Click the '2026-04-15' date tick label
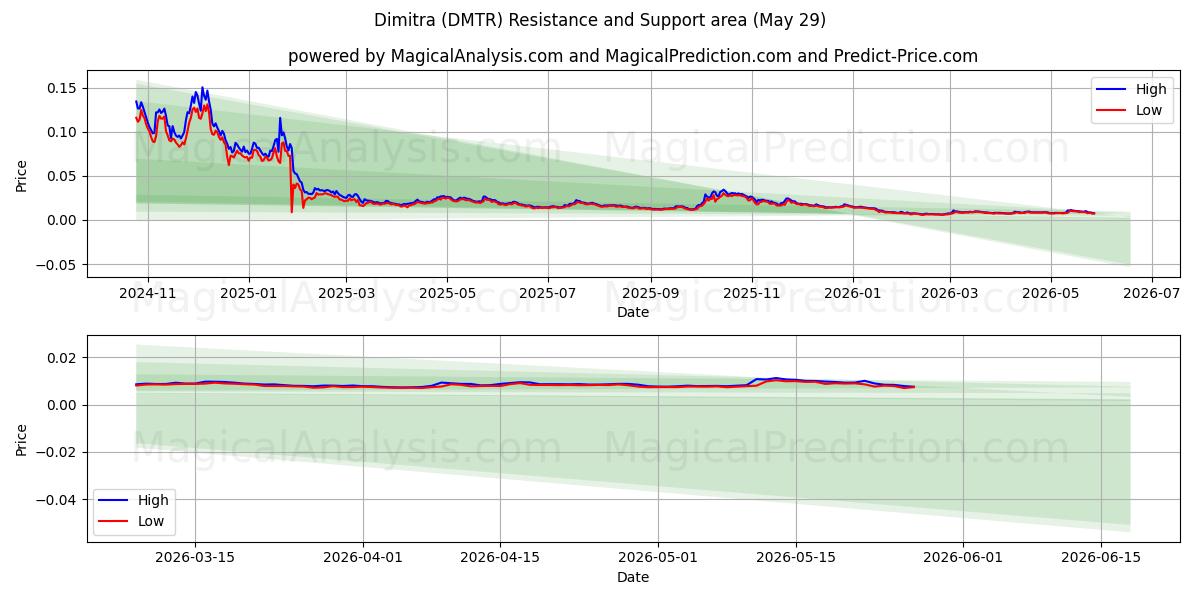Screen dimensions: 1200x600 pyautogui.click(x=501, y=559)
